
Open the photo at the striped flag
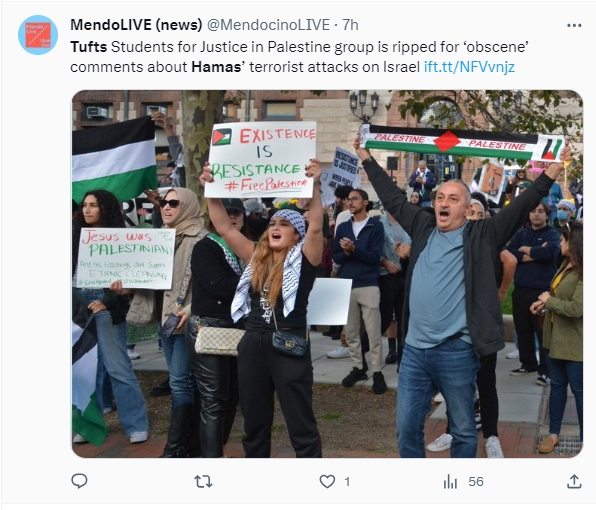click(x=114, y=158)
